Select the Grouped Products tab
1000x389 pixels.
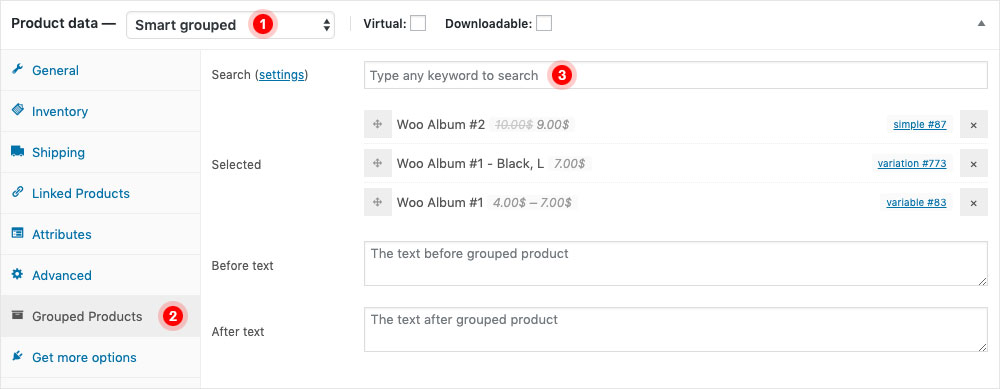click(x=100, y=316)
